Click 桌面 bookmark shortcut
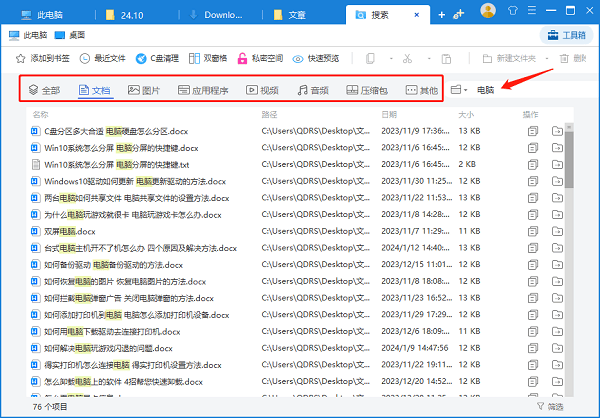Screen dimensions: 600x418 (70, 36)
